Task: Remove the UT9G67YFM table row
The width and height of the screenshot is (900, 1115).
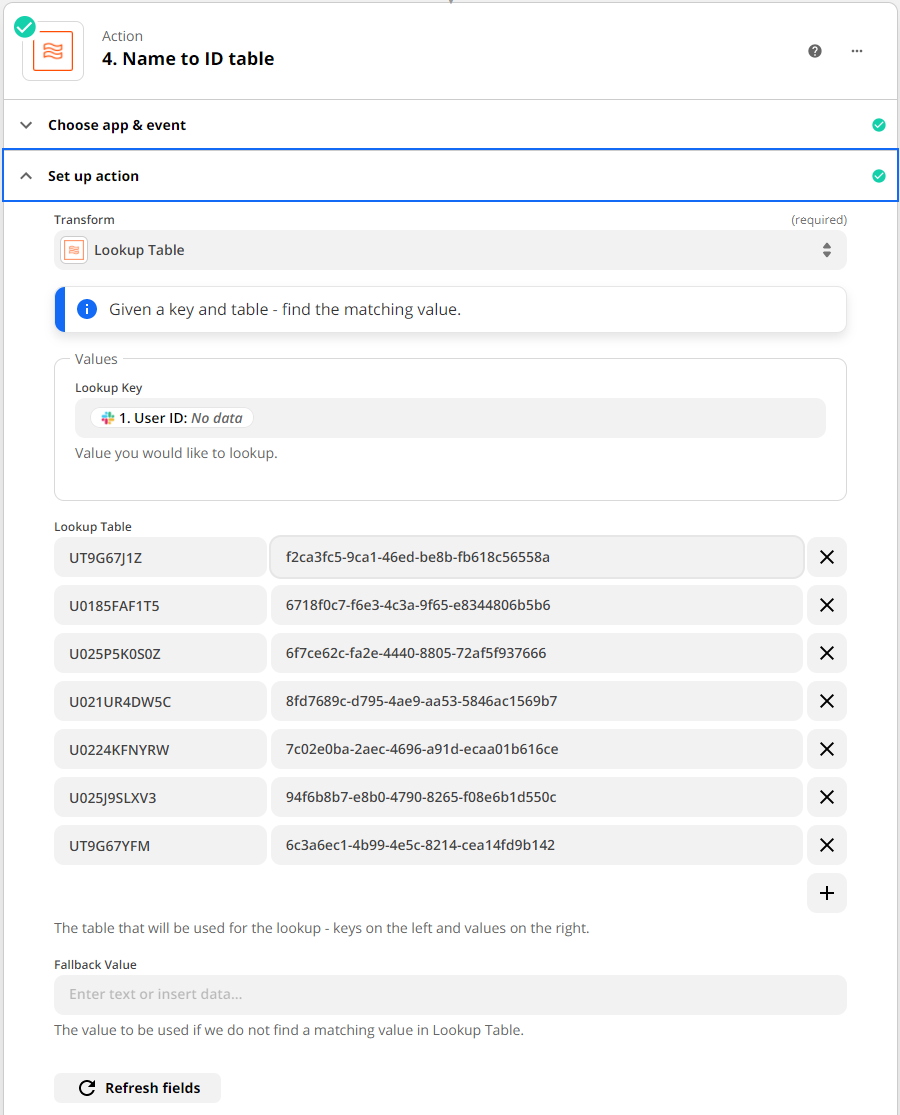Action: [826, 845]
